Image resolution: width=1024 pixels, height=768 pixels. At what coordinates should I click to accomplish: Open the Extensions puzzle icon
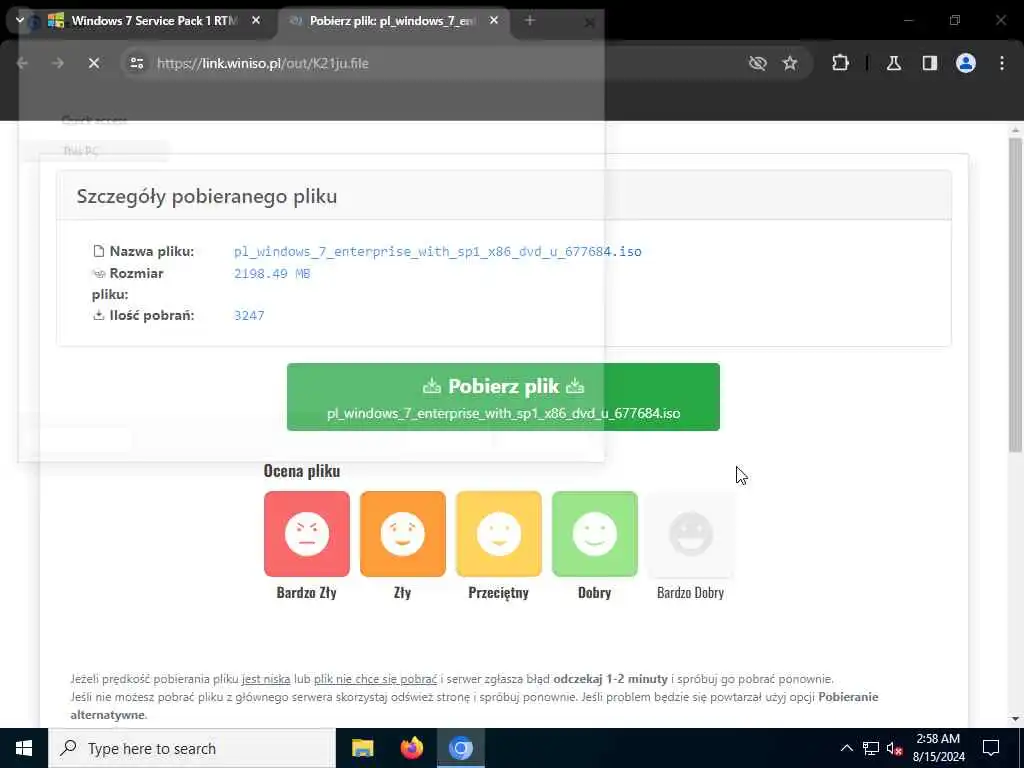tap(840, 63)
